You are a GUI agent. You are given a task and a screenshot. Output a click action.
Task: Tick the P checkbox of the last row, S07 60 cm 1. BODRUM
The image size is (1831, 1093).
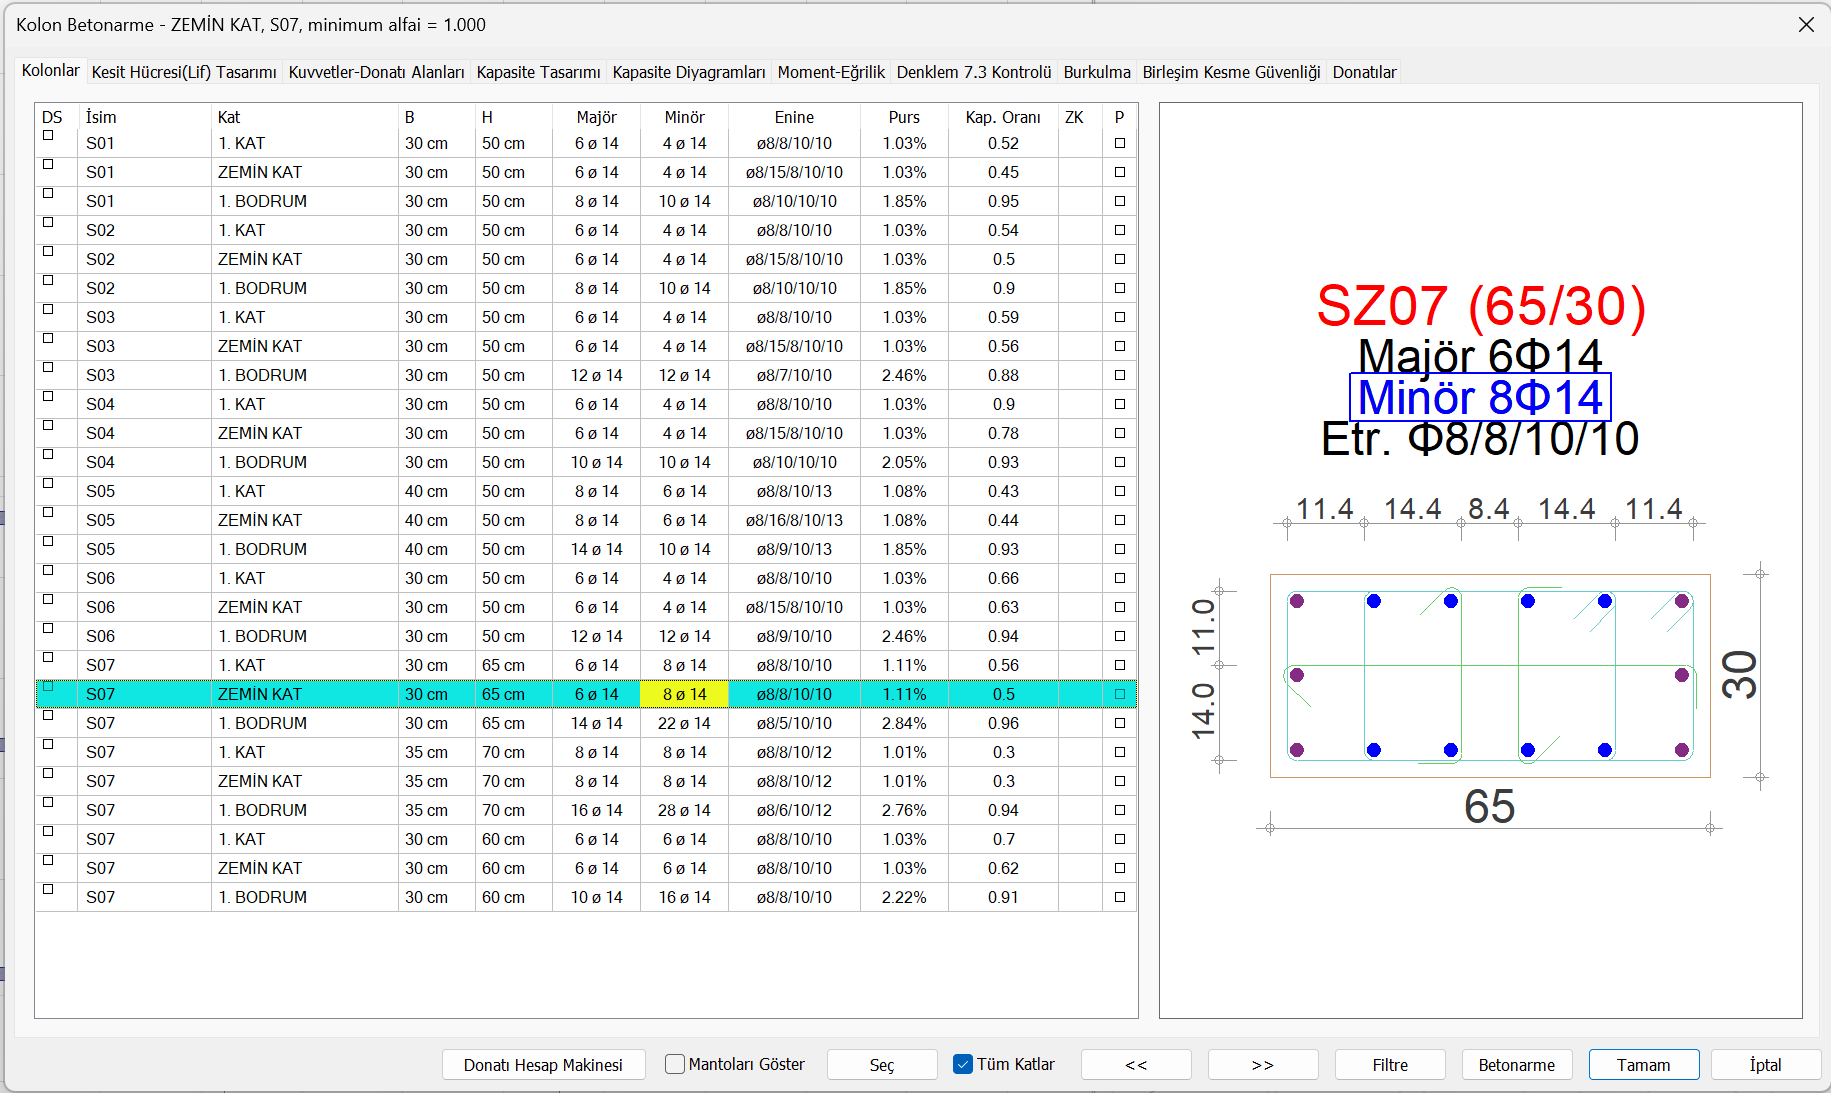coord(1120,897)
